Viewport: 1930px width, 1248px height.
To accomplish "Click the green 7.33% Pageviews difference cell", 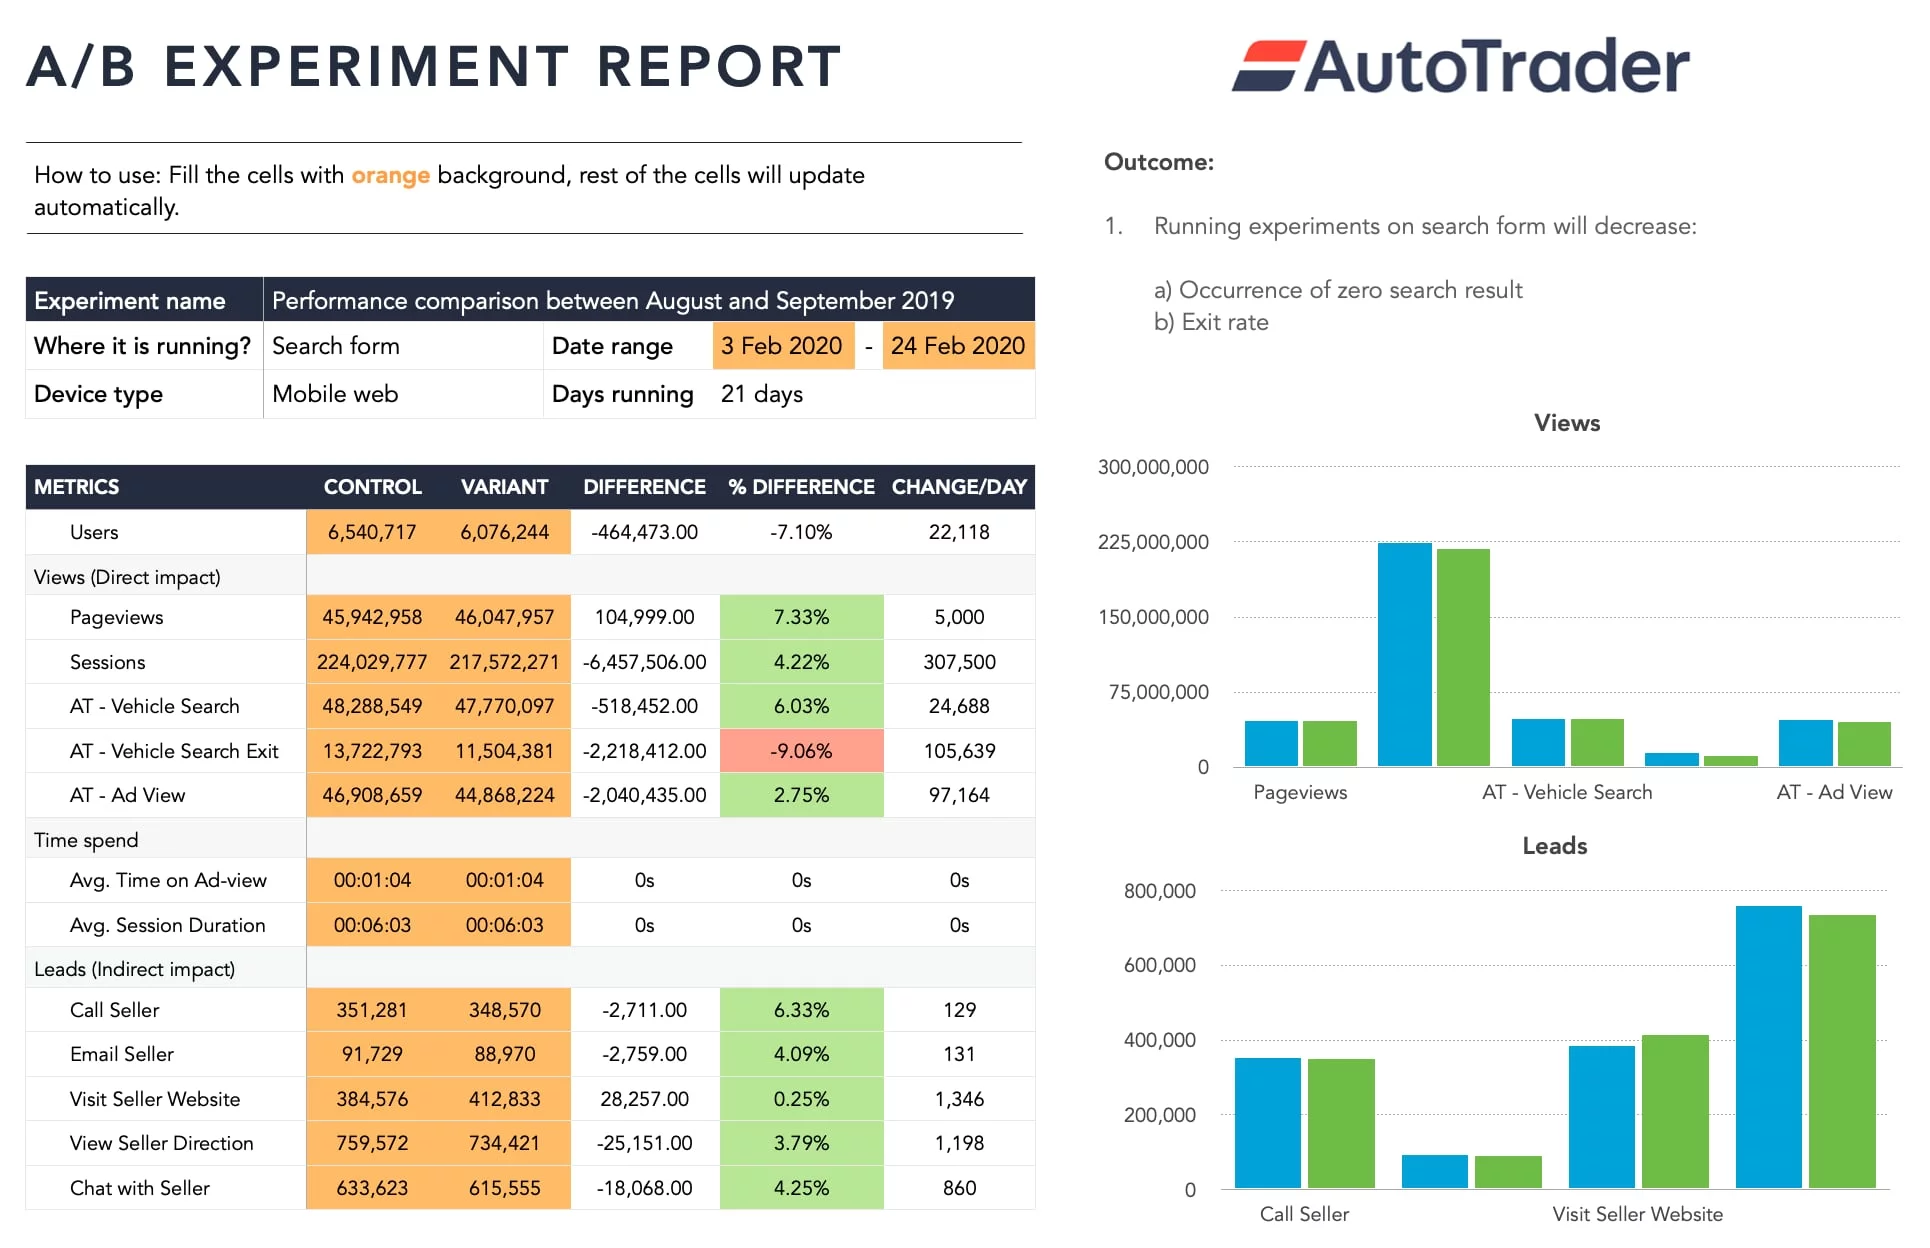I will point(801,617).
